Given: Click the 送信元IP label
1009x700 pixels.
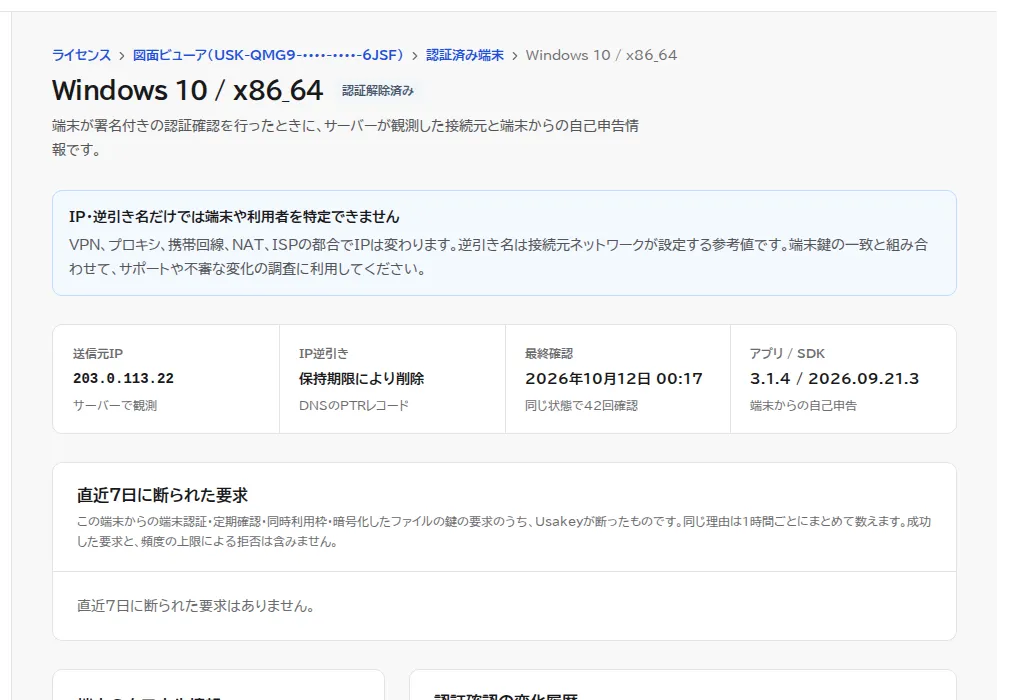Looking at the screenshot, I should click(98, 353).
